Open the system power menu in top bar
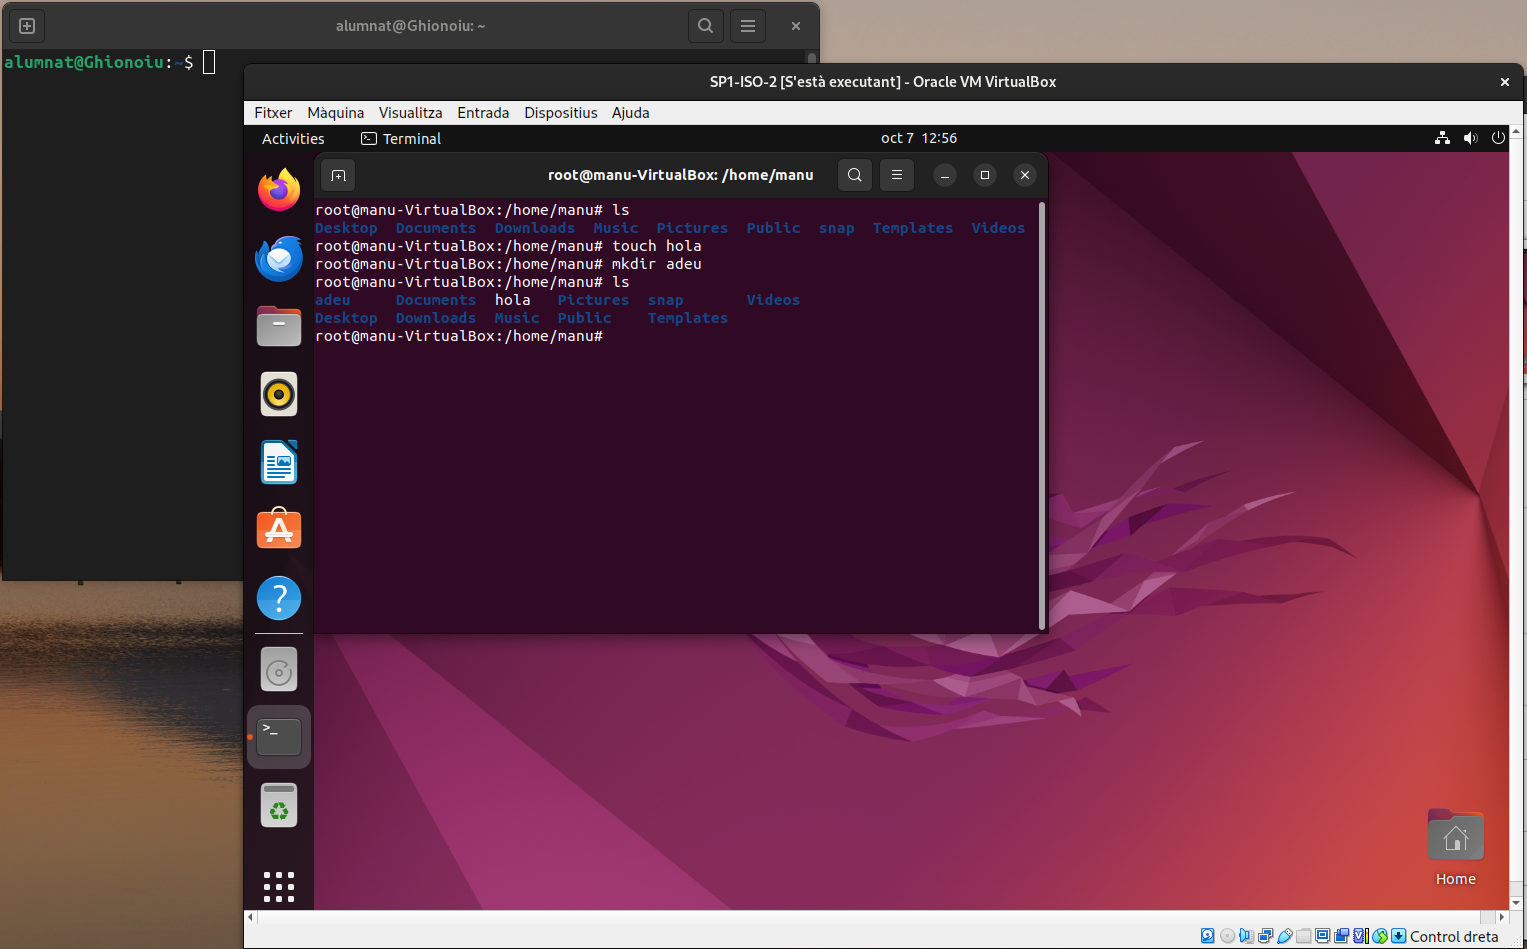The image size is (1527, 949). click(x=1498, y=138)
